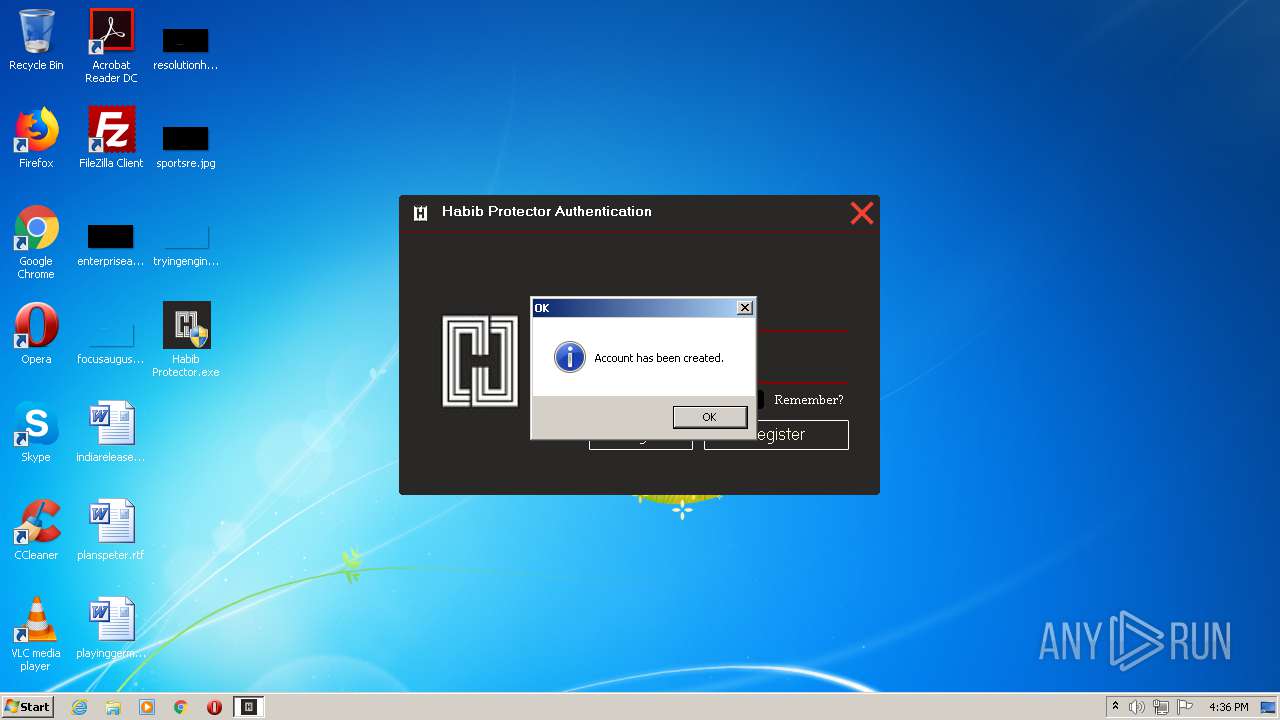Screen dimensions: 1280x720
Task: Select the enterprisea... desktop file
Action: tap(111, 246)
